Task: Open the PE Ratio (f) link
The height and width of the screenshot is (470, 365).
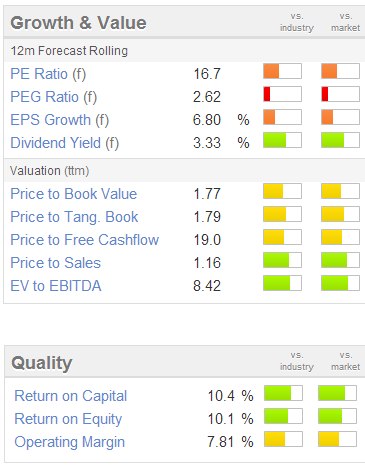Action: coord(48,74)
